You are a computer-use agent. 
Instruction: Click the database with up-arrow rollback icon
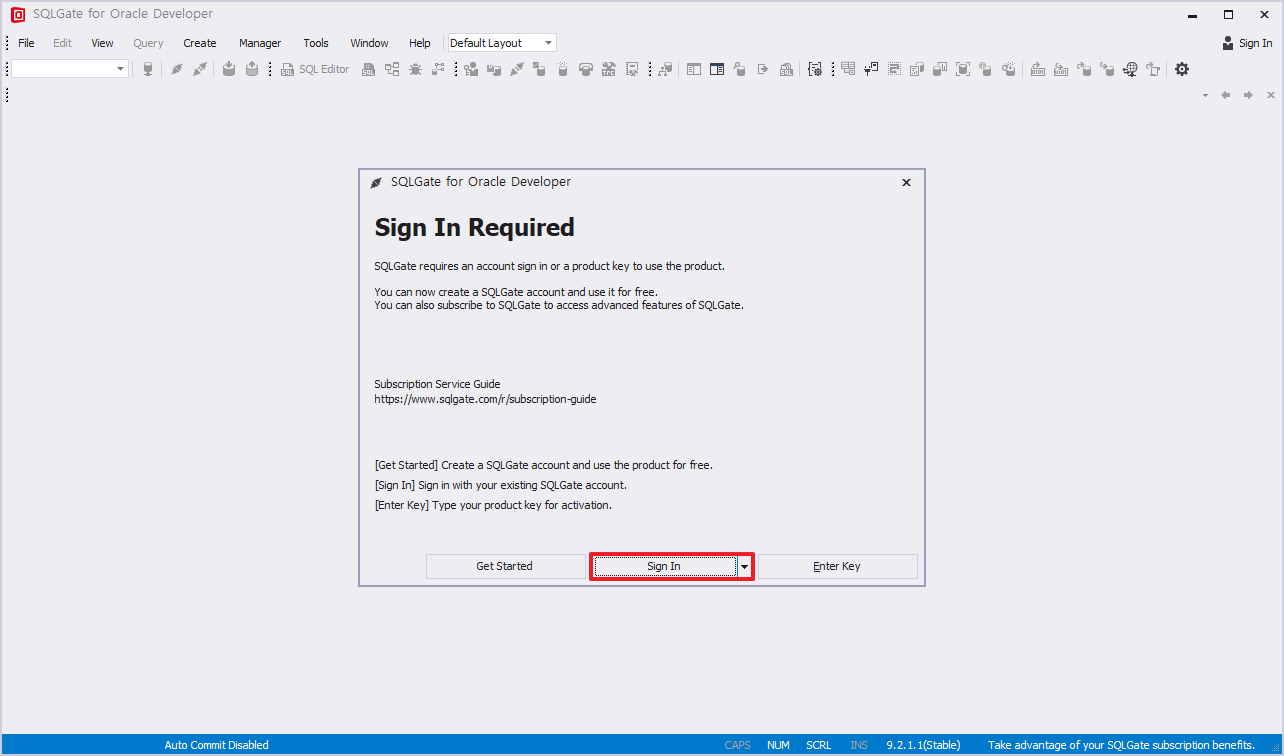(x=252, y=69)
